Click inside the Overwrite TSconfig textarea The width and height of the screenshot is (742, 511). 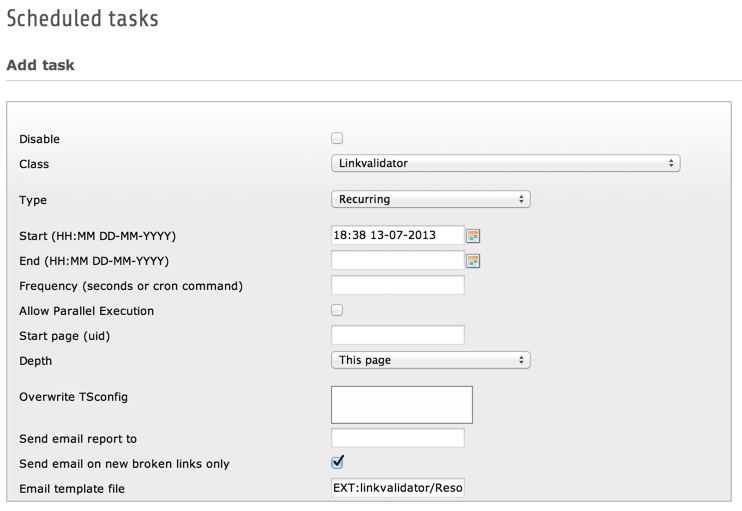click(x=401, y=404)
